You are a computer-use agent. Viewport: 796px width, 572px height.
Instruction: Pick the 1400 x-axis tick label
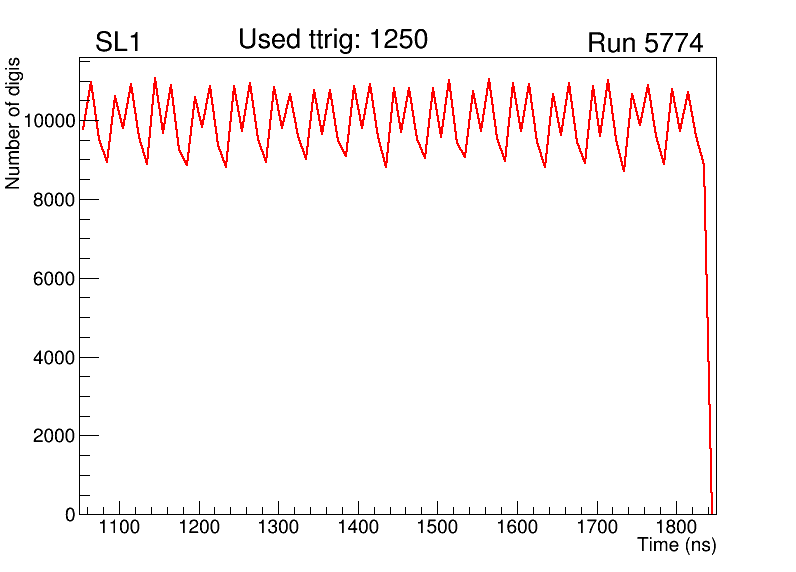click(357, 527)
